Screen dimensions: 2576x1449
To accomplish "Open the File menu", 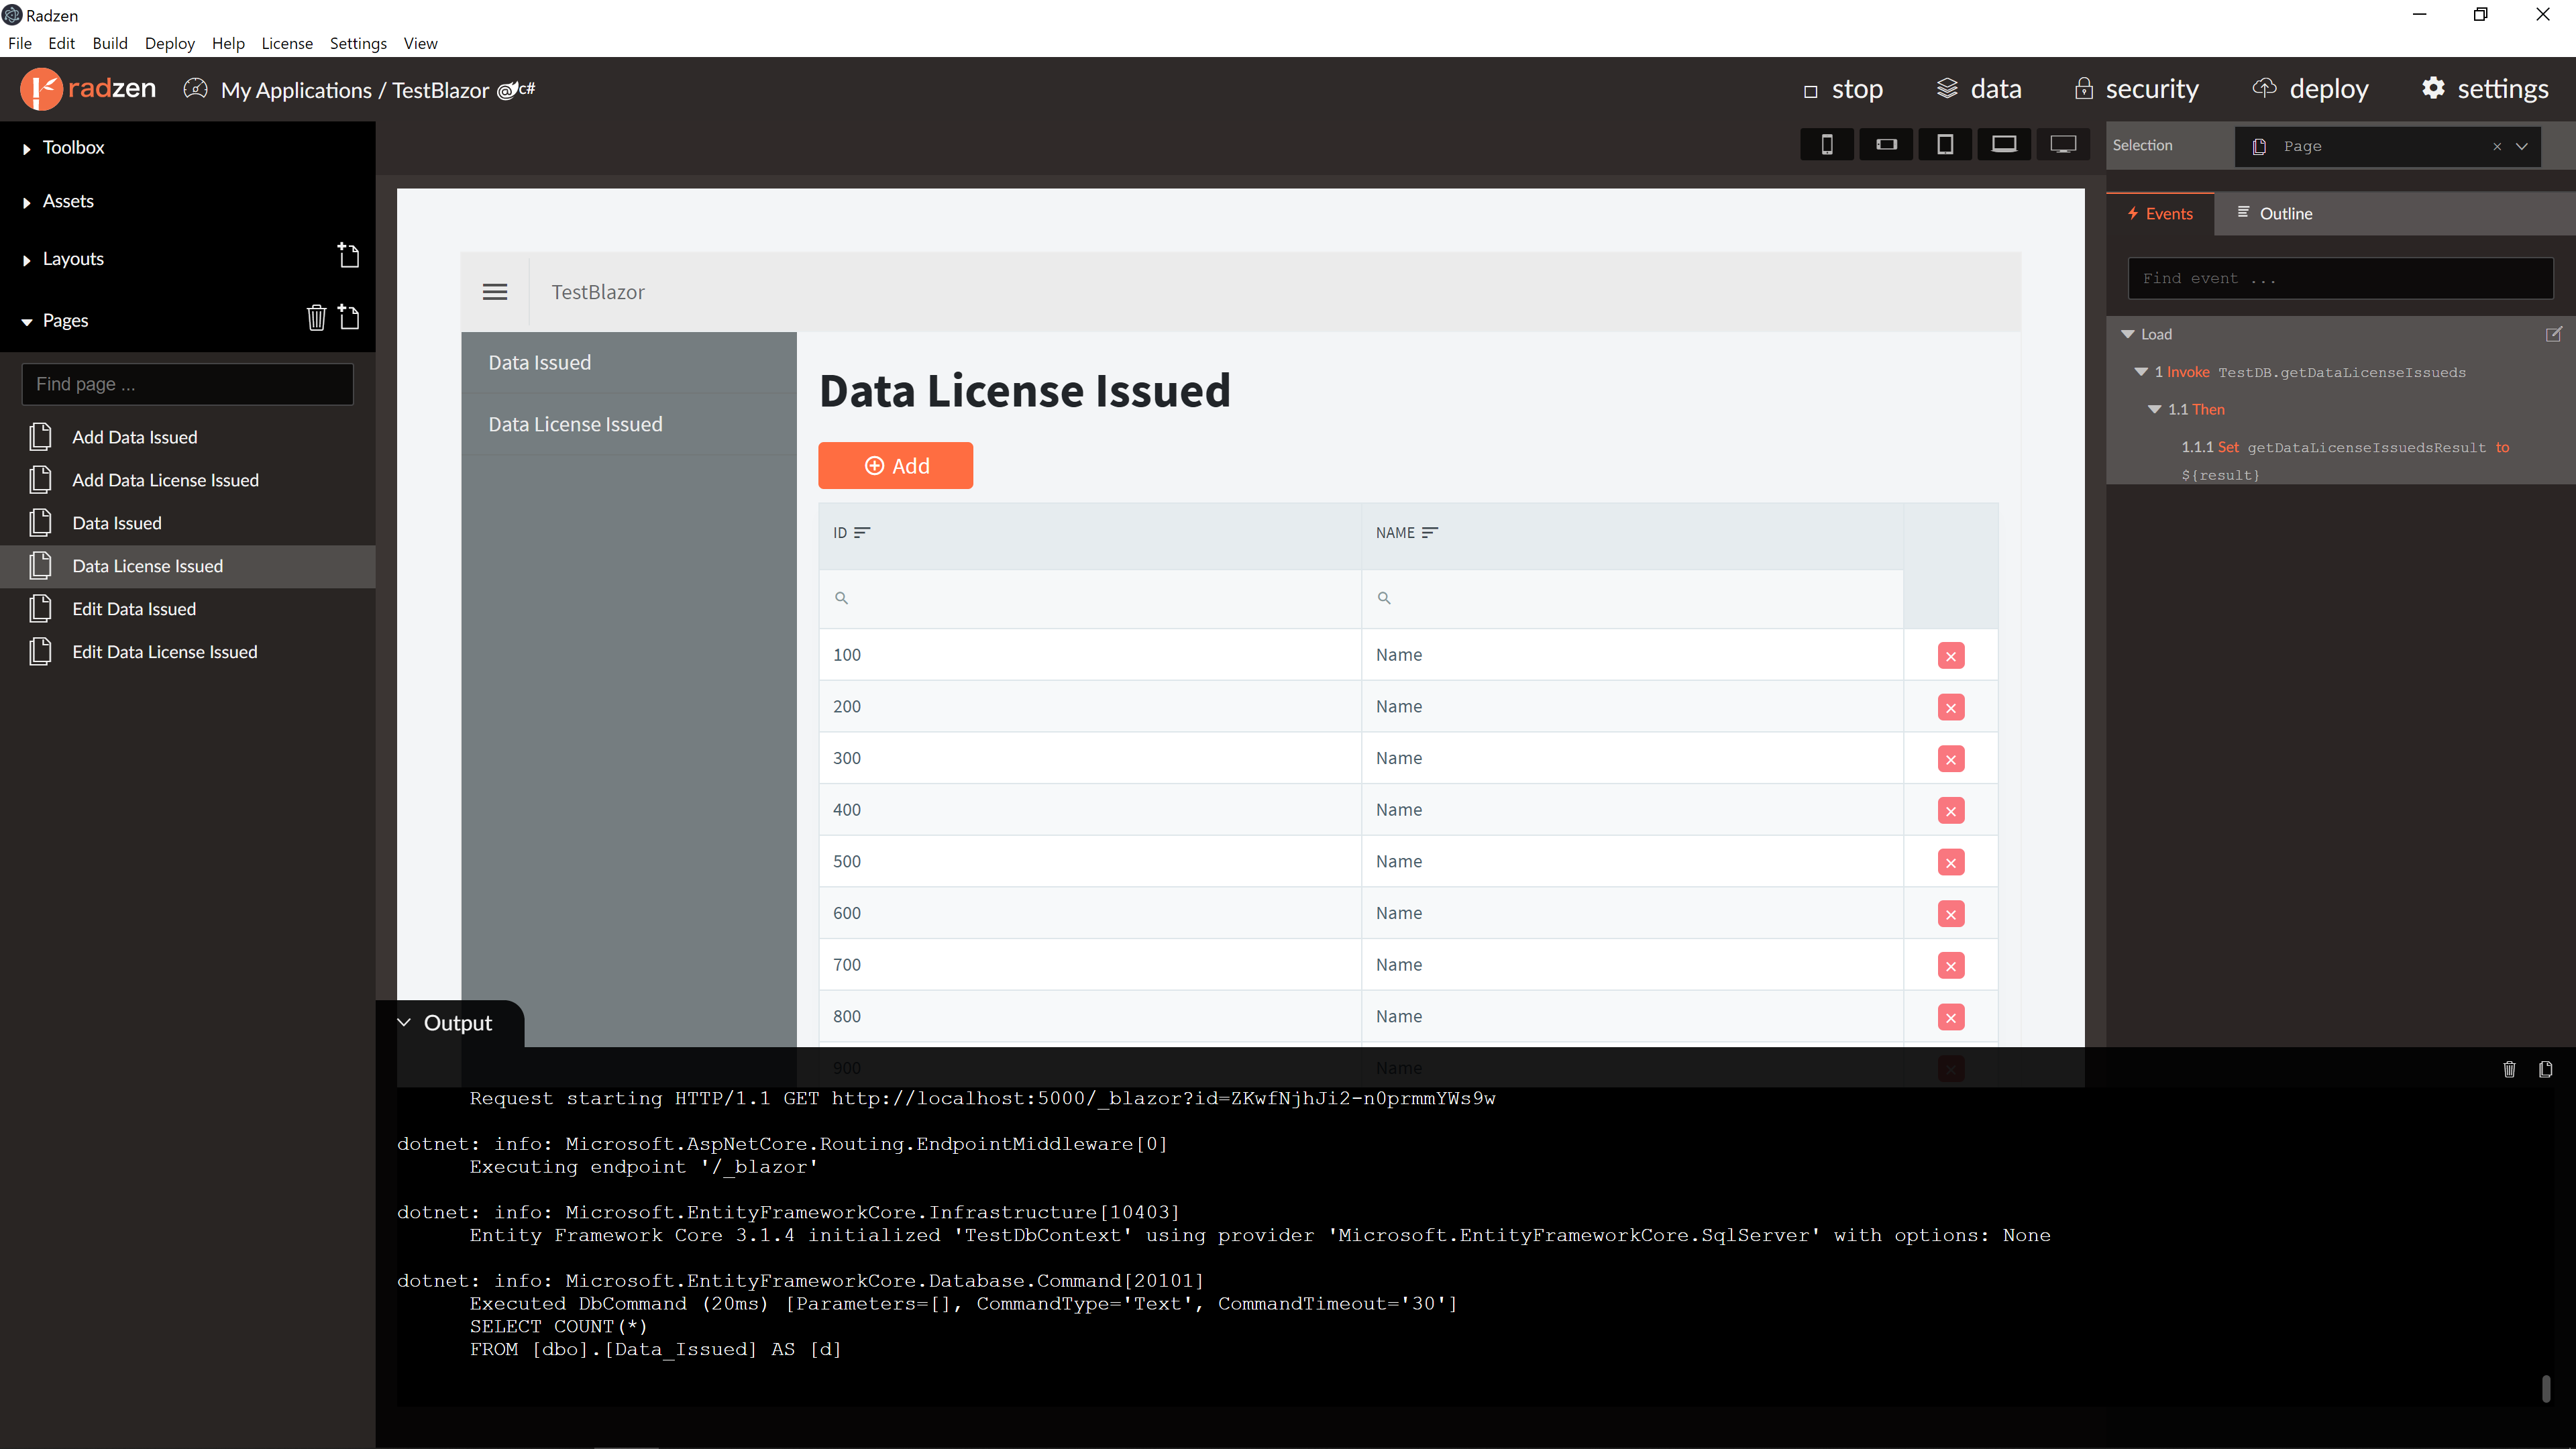I will pyautogui.click(x=20, y=43).
